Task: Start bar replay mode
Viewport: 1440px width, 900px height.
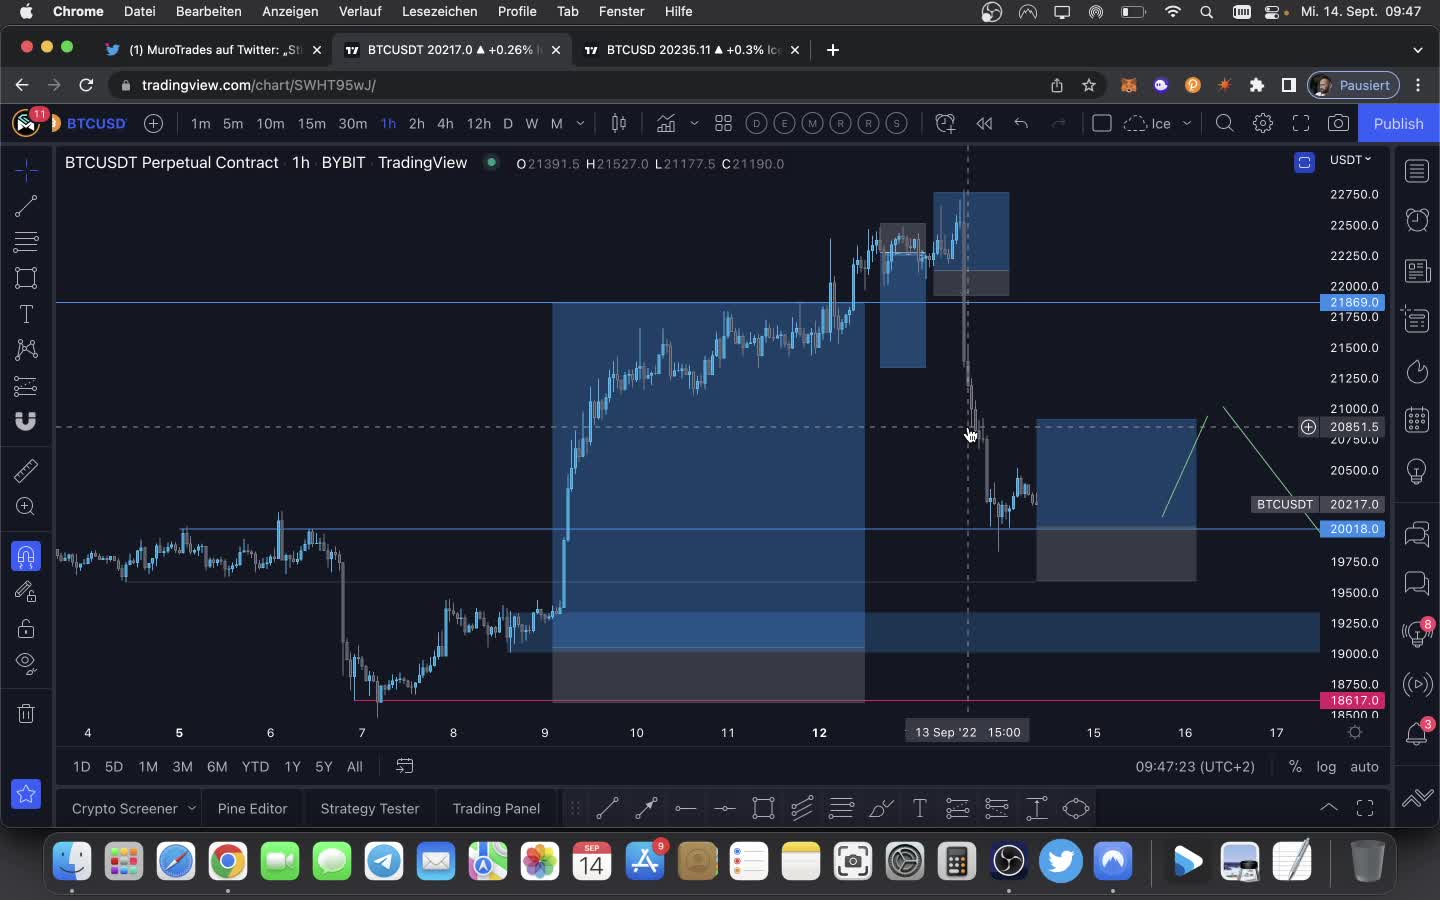Action: click(984, 123)
